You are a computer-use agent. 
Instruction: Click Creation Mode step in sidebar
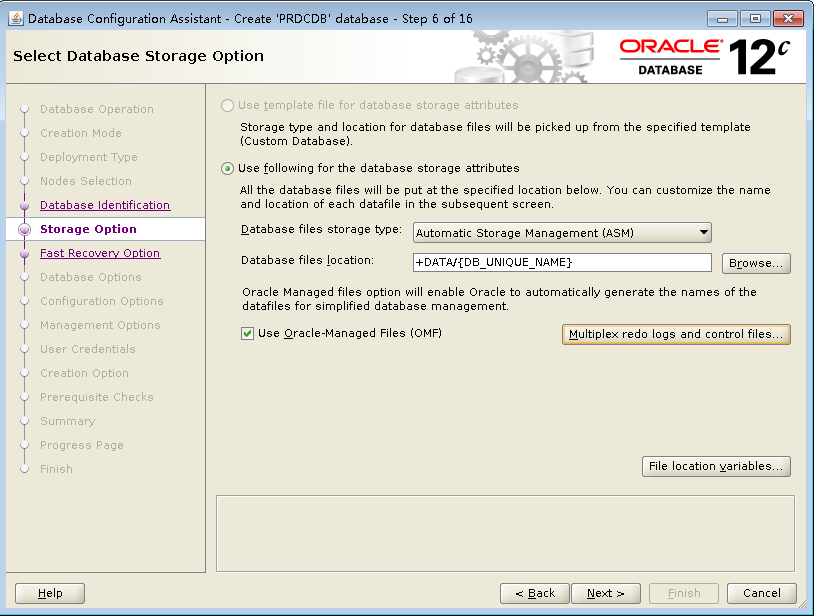pos(80,133)
